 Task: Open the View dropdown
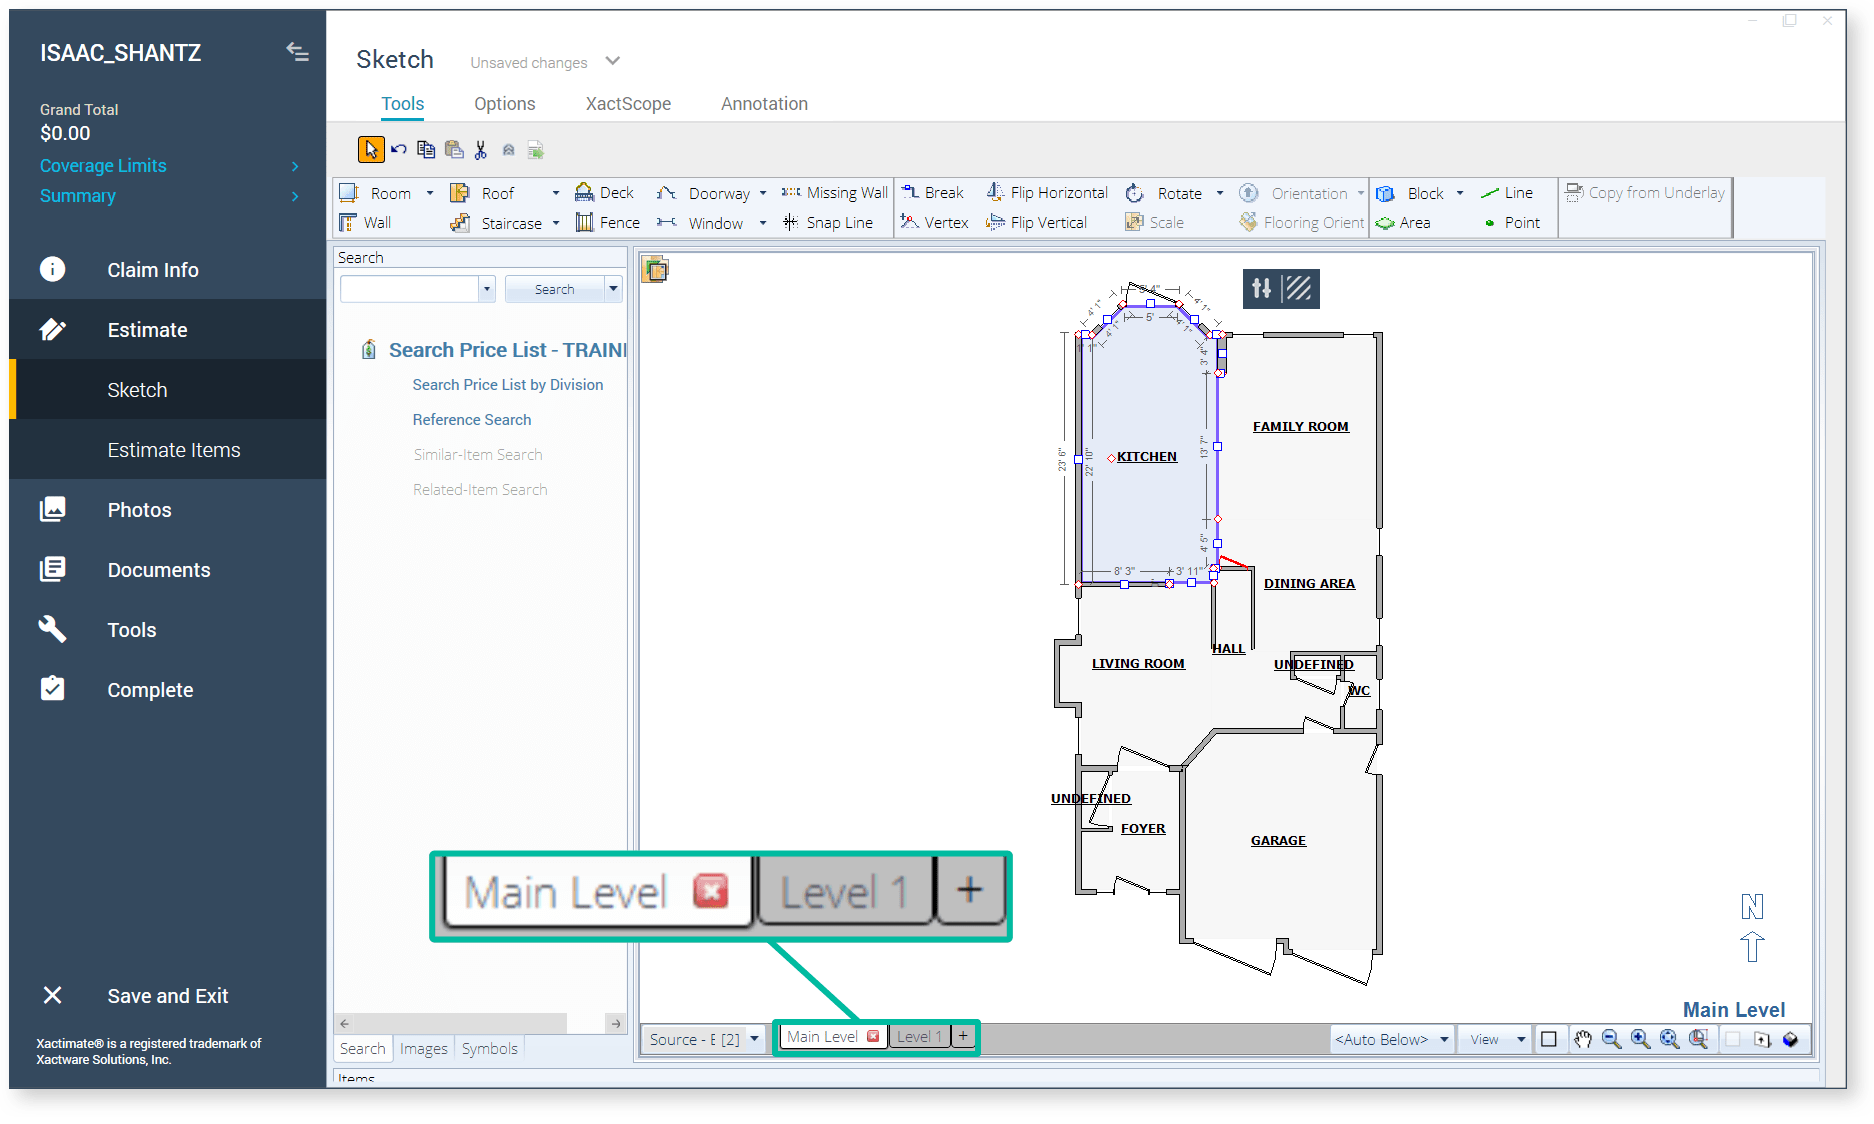point(1494,1039)
